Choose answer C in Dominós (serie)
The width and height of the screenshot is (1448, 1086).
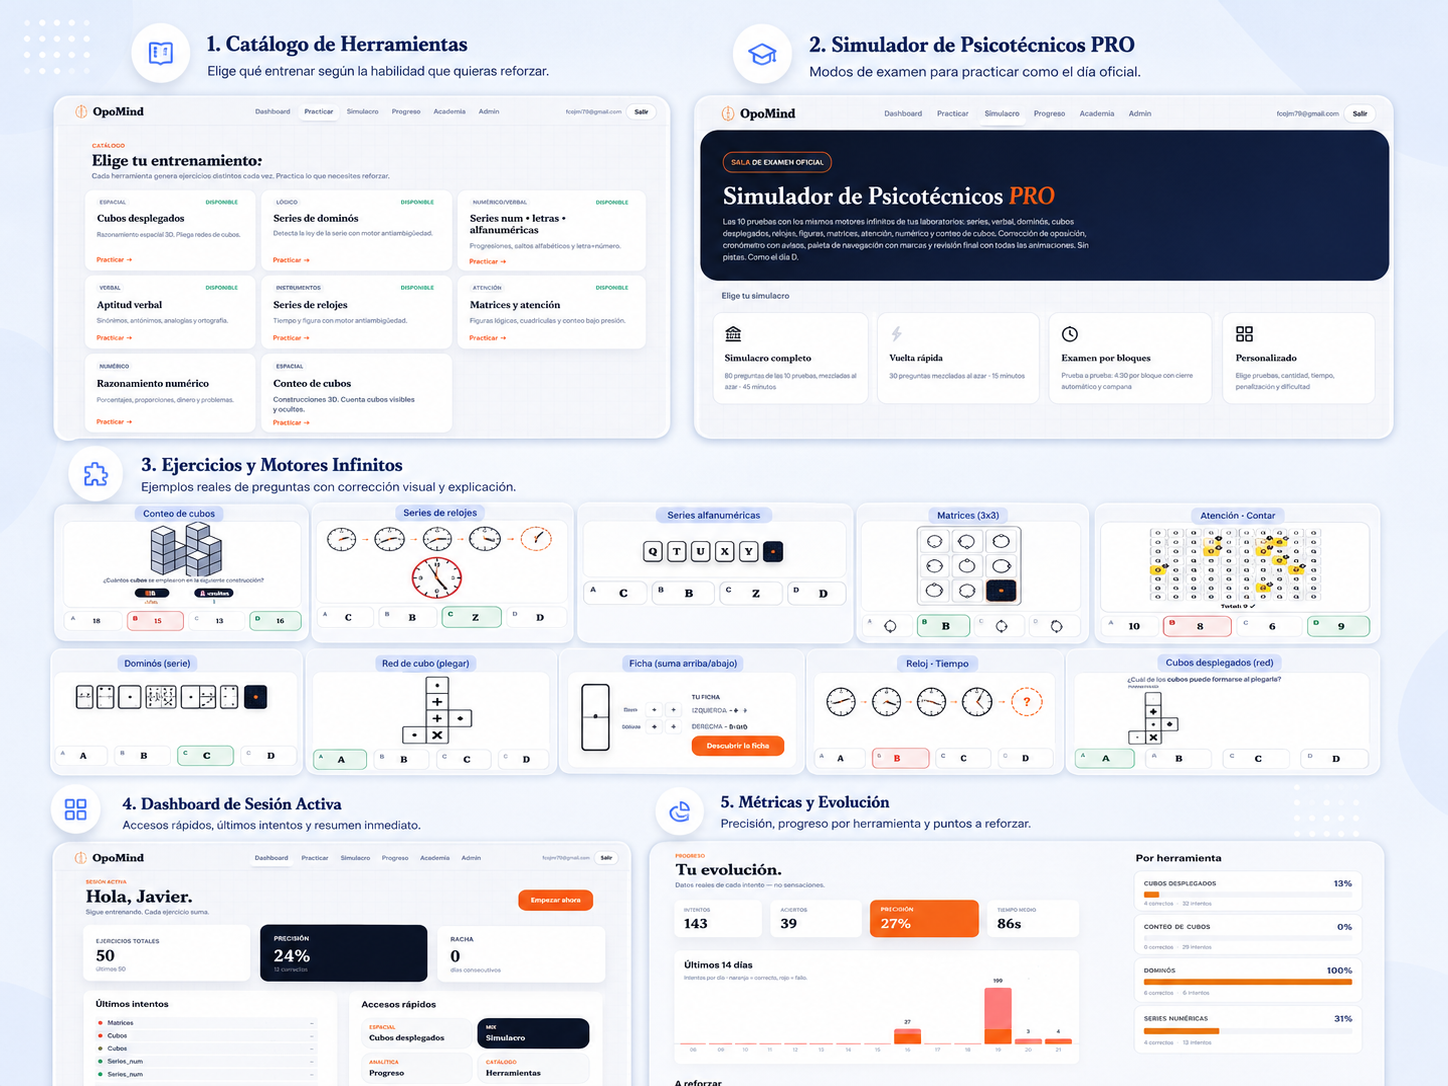click(x=205, y=756)
